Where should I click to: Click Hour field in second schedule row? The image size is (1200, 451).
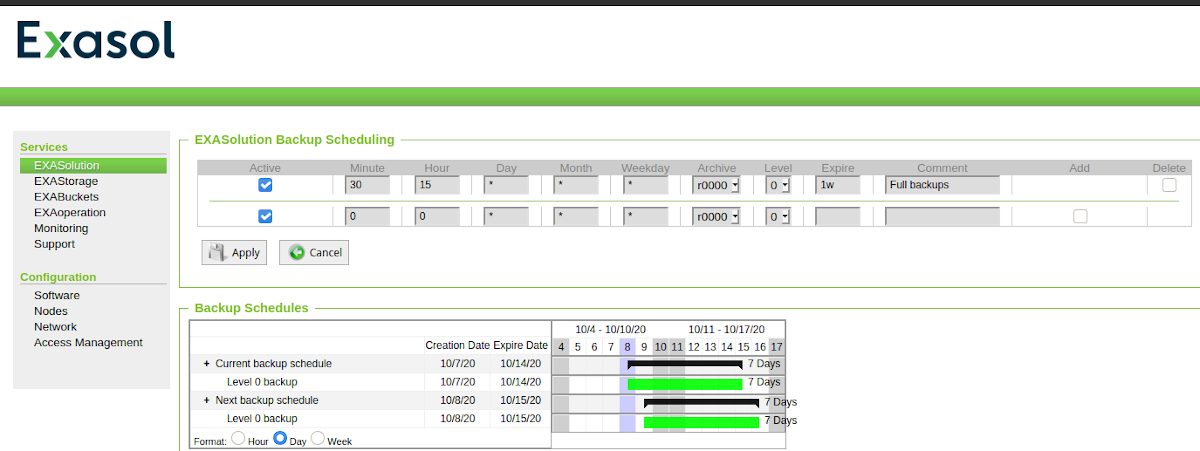tap(437, 216)
